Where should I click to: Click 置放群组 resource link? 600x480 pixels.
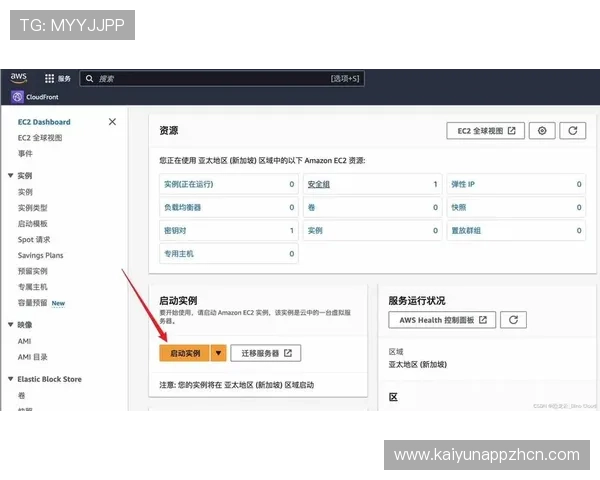click(466, 230)
